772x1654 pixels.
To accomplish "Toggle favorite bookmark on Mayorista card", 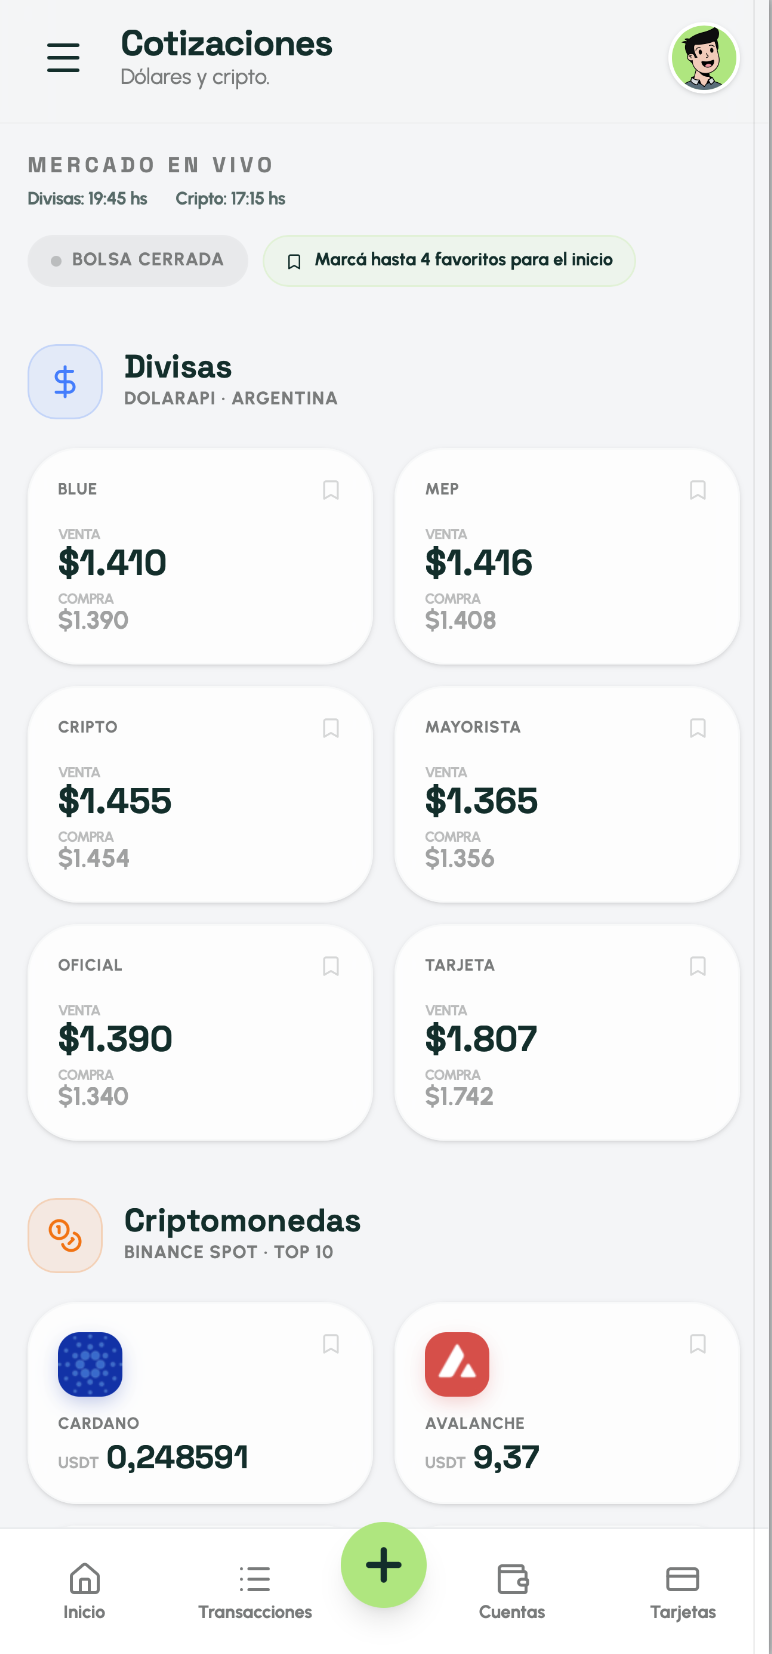I will (698, 728).
